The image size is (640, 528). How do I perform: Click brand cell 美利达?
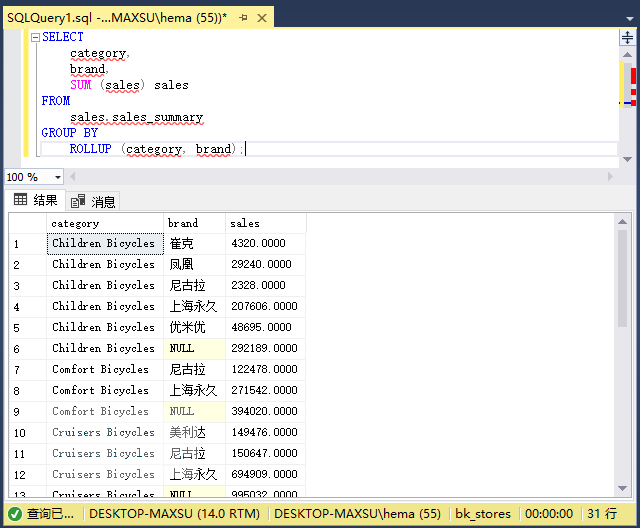194,433
